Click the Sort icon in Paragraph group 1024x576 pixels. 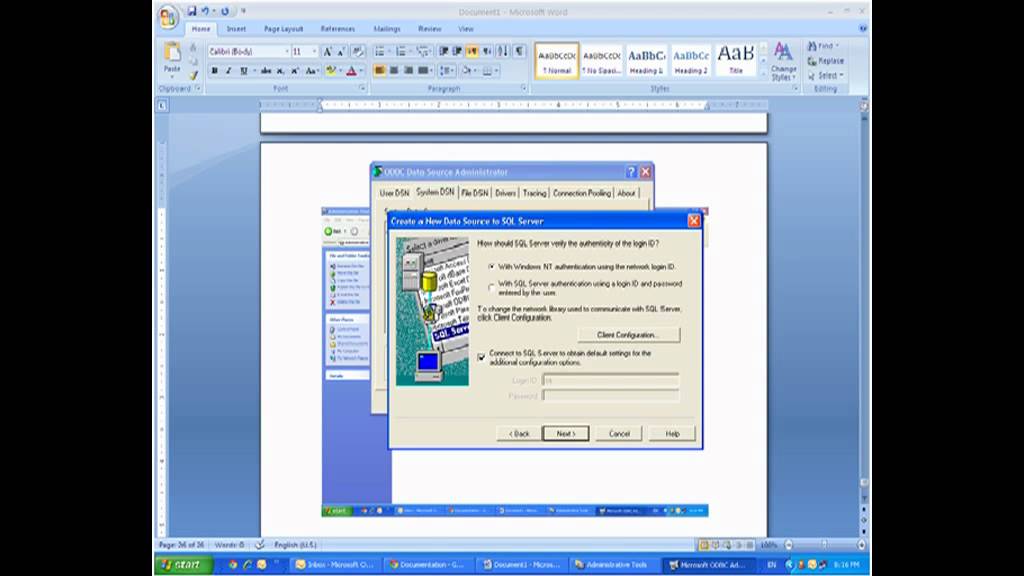tap(502, 52)
